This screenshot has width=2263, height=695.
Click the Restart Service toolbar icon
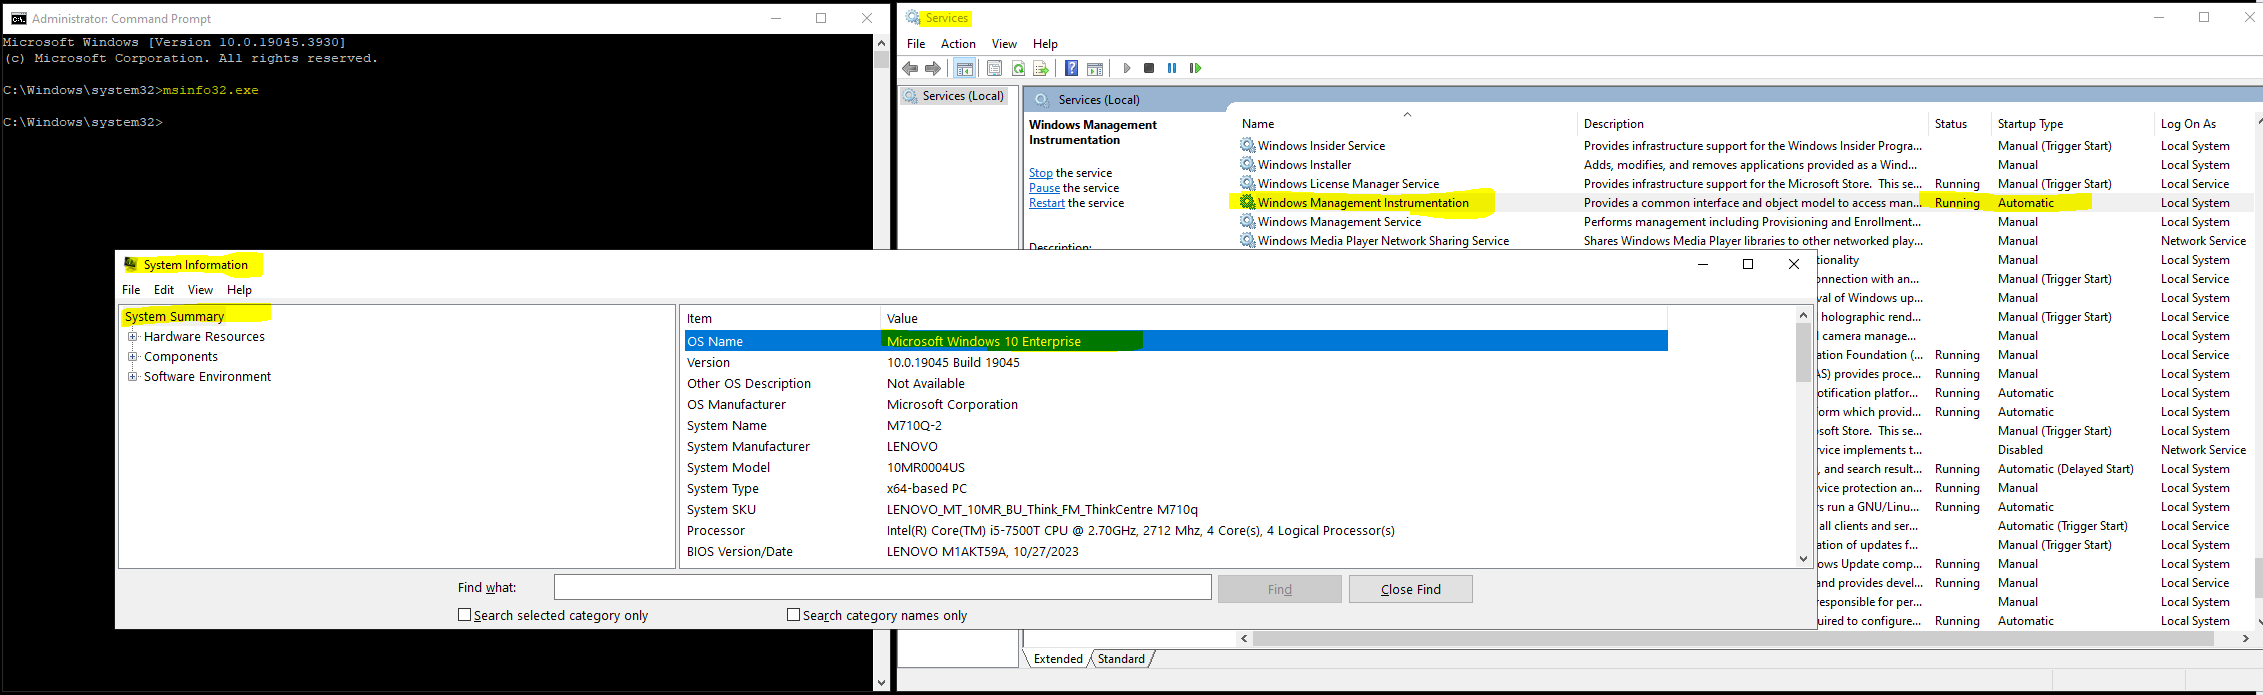point(1195,68)
